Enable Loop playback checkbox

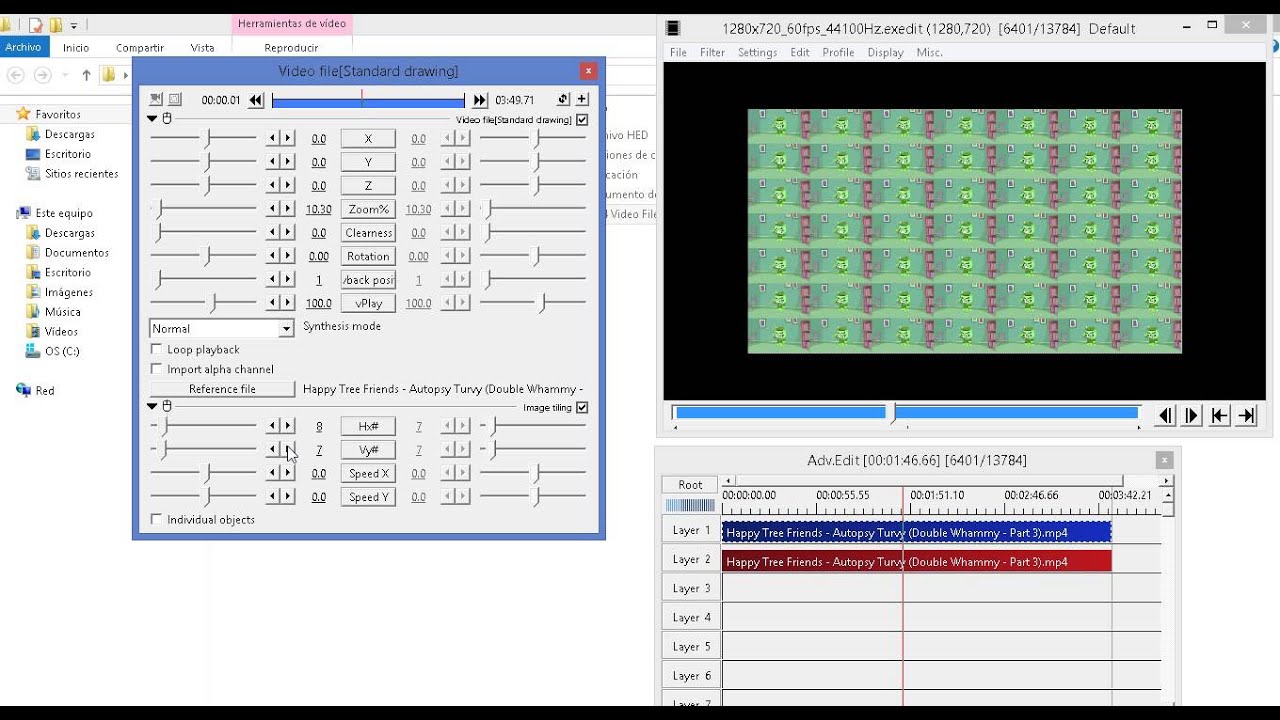coord(156,349)
